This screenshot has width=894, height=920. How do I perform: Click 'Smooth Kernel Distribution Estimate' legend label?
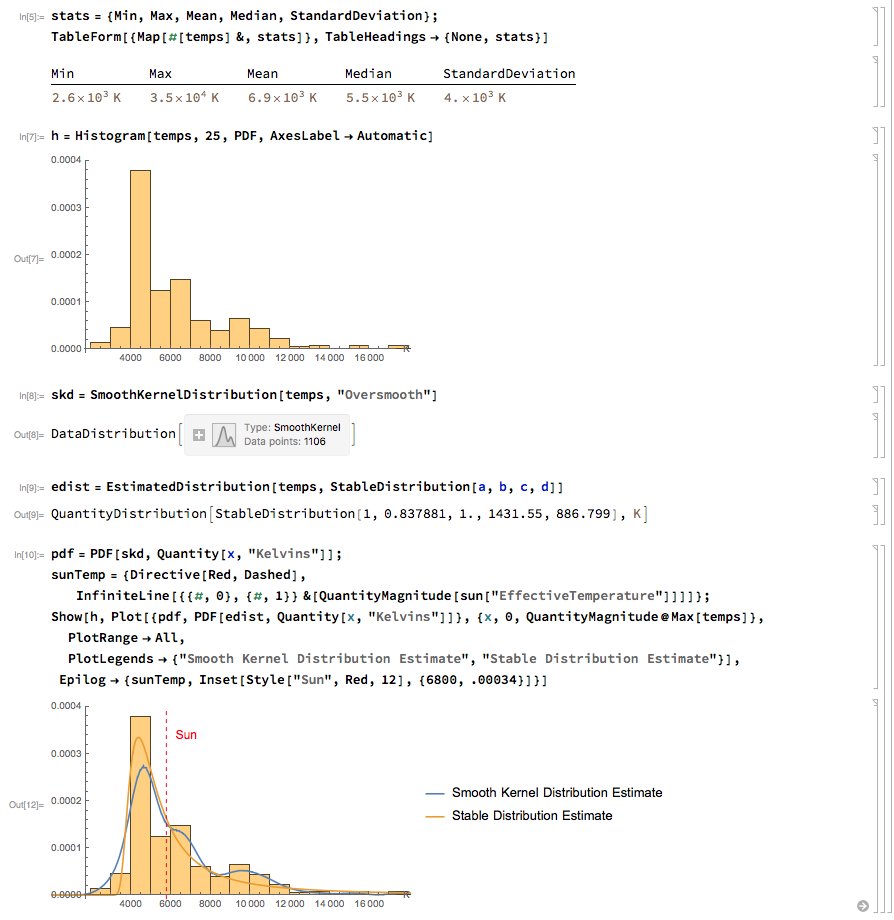[x=557, y=793]
